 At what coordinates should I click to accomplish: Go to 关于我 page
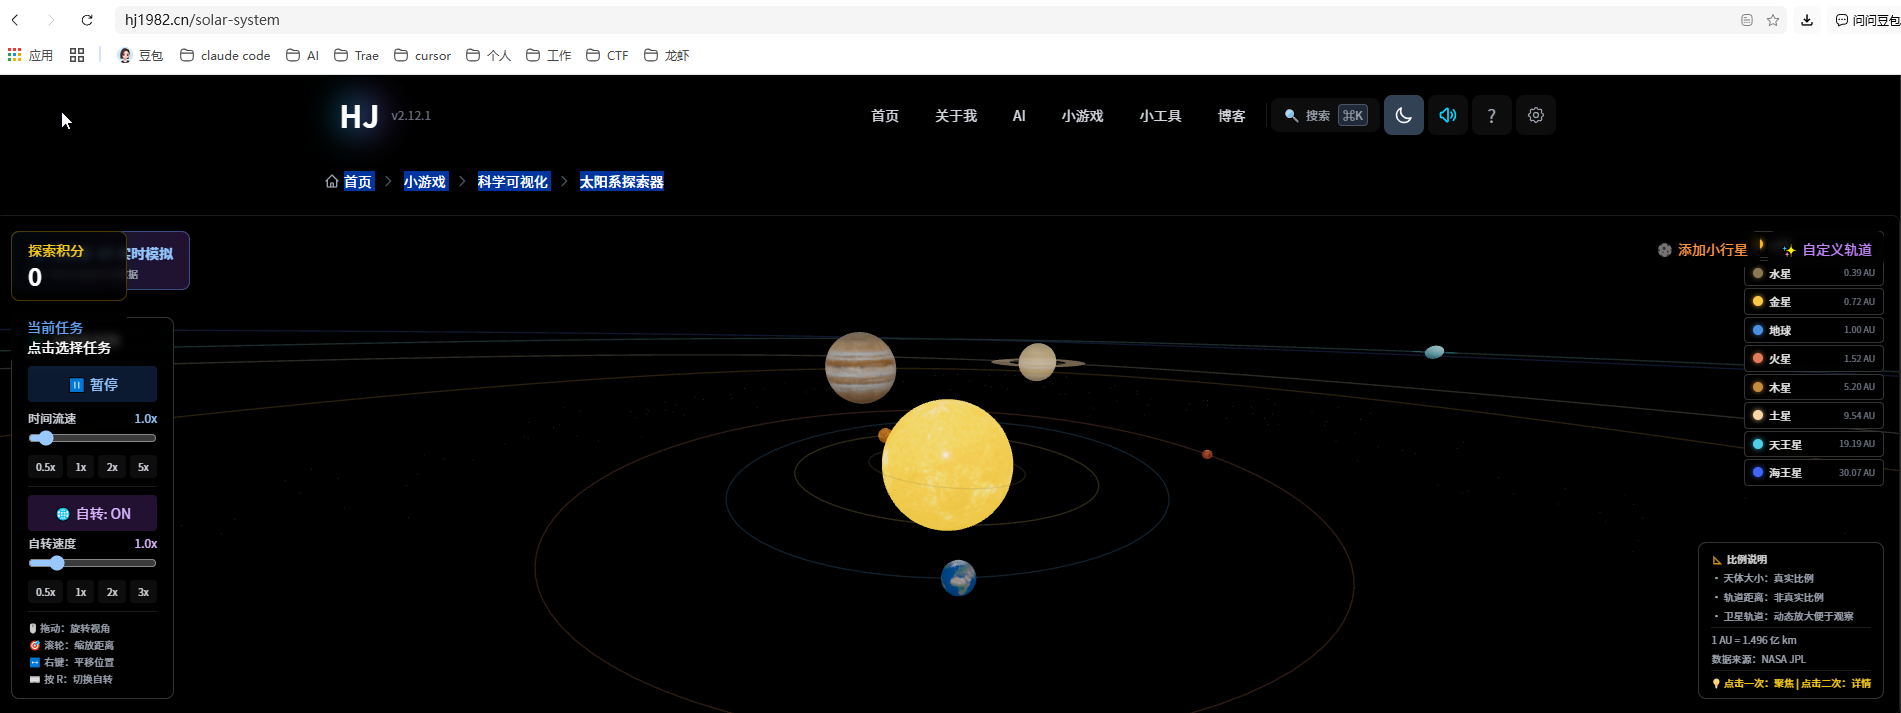(955, 116)
